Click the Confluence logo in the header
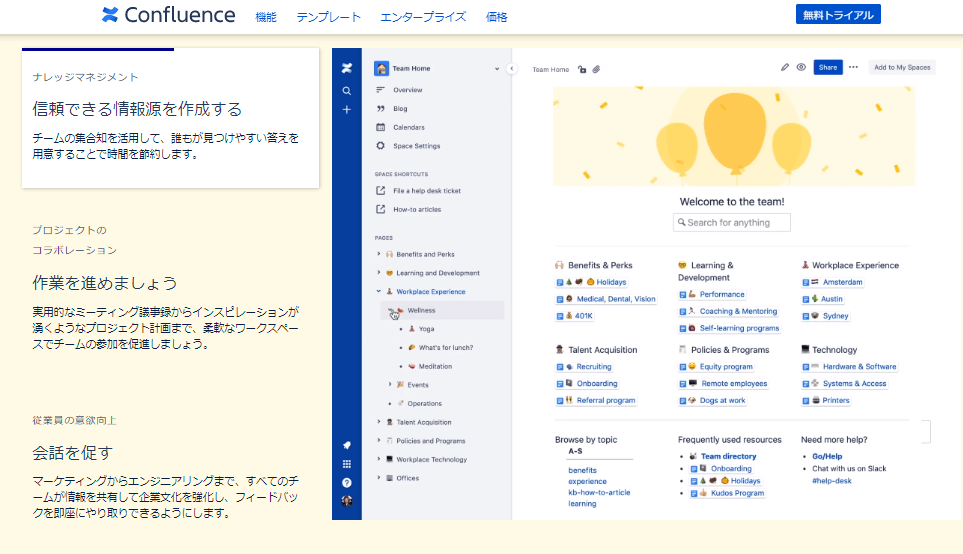Viewport: 963px width, 554px height. coord(168,15)
